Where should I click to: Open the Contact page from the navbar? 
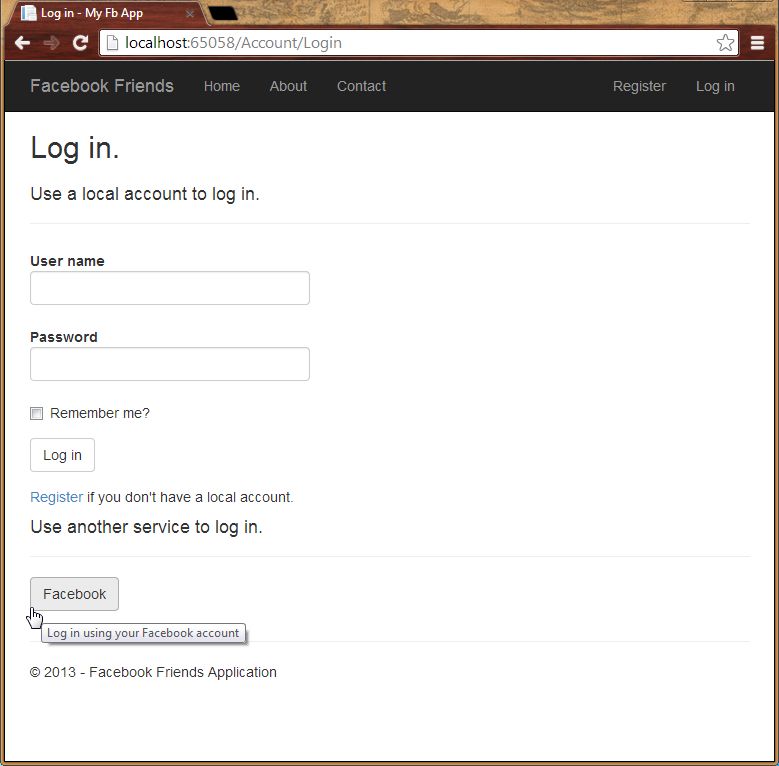(361, 86)
